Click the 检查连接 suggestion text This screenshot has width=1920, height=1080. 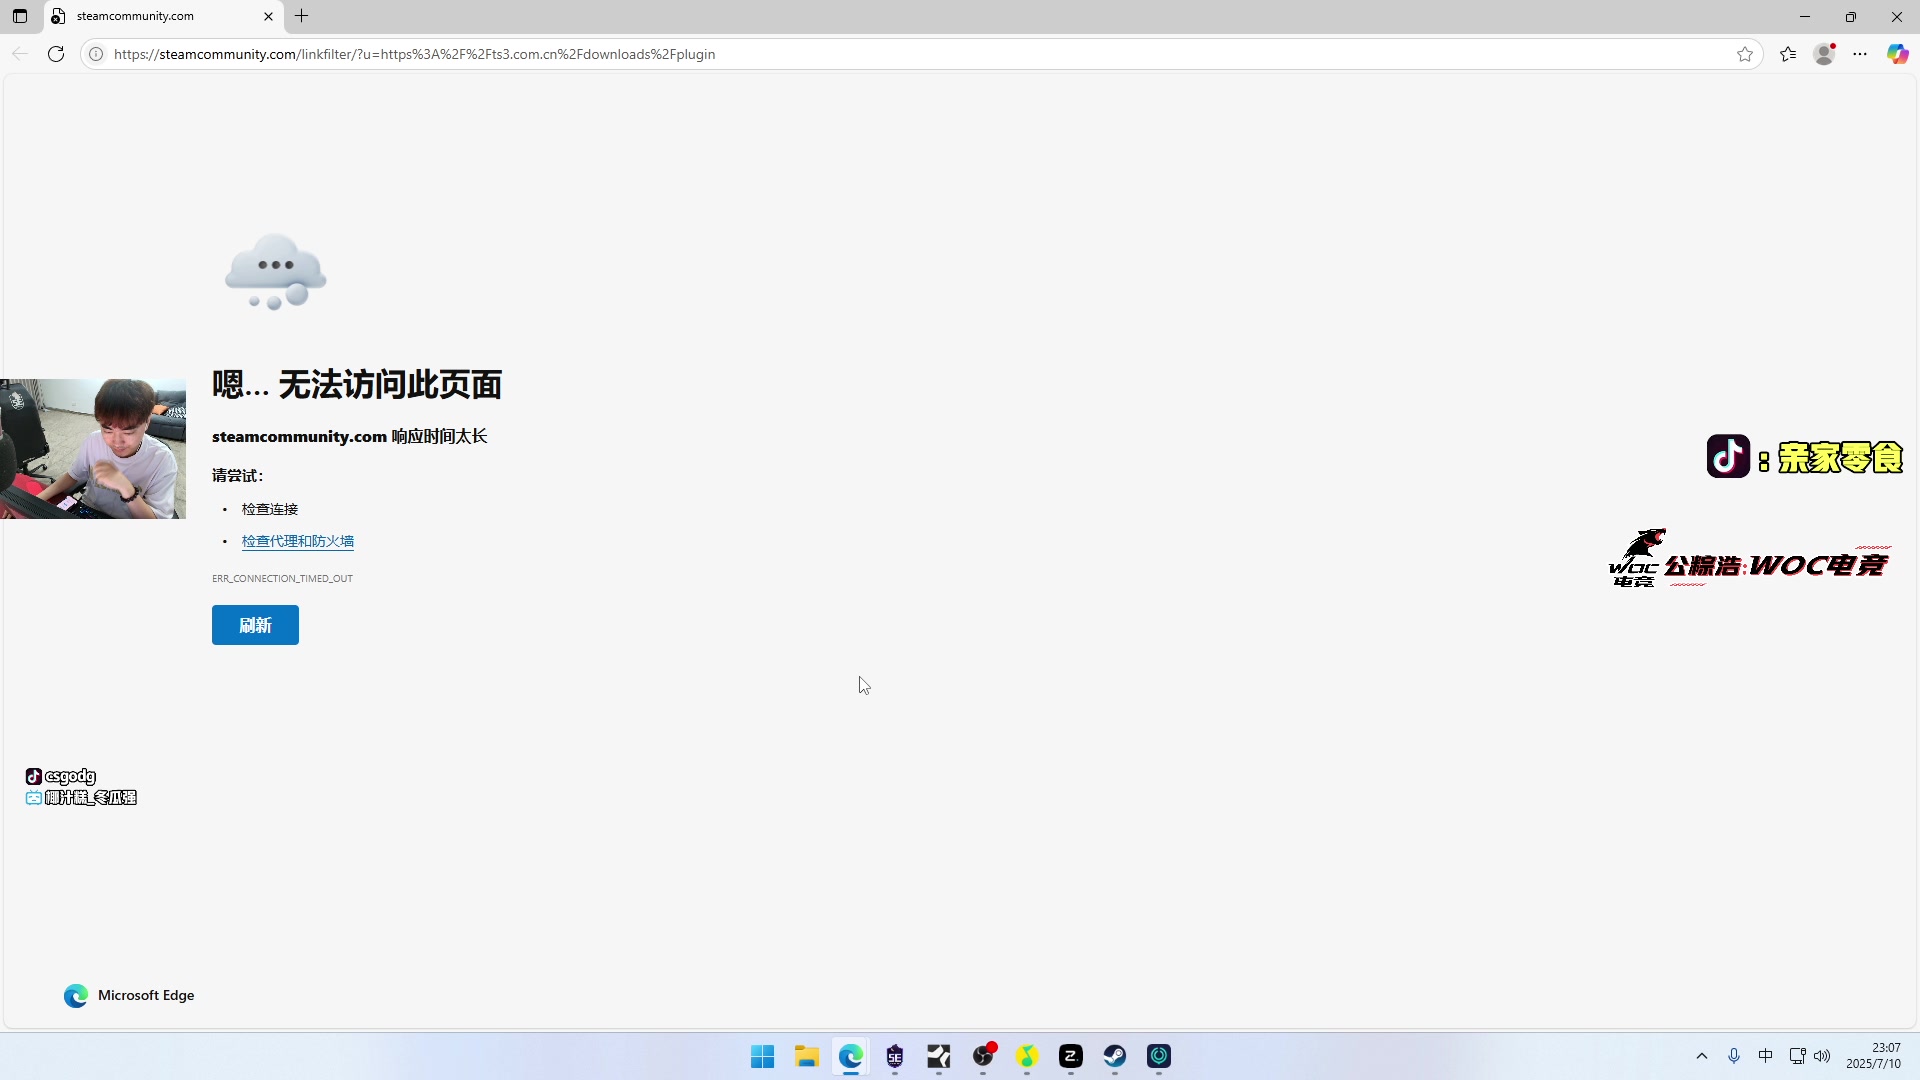[x=270, y=509]
